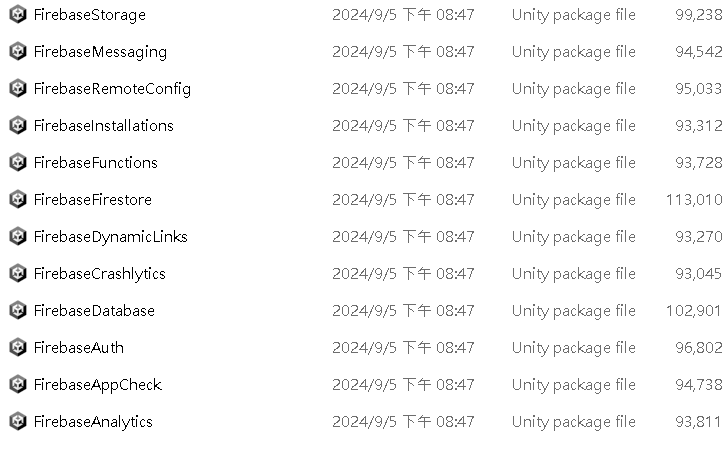Click the FirebaseDynamicLinks Unity package icon

click(x=18, y=236)
